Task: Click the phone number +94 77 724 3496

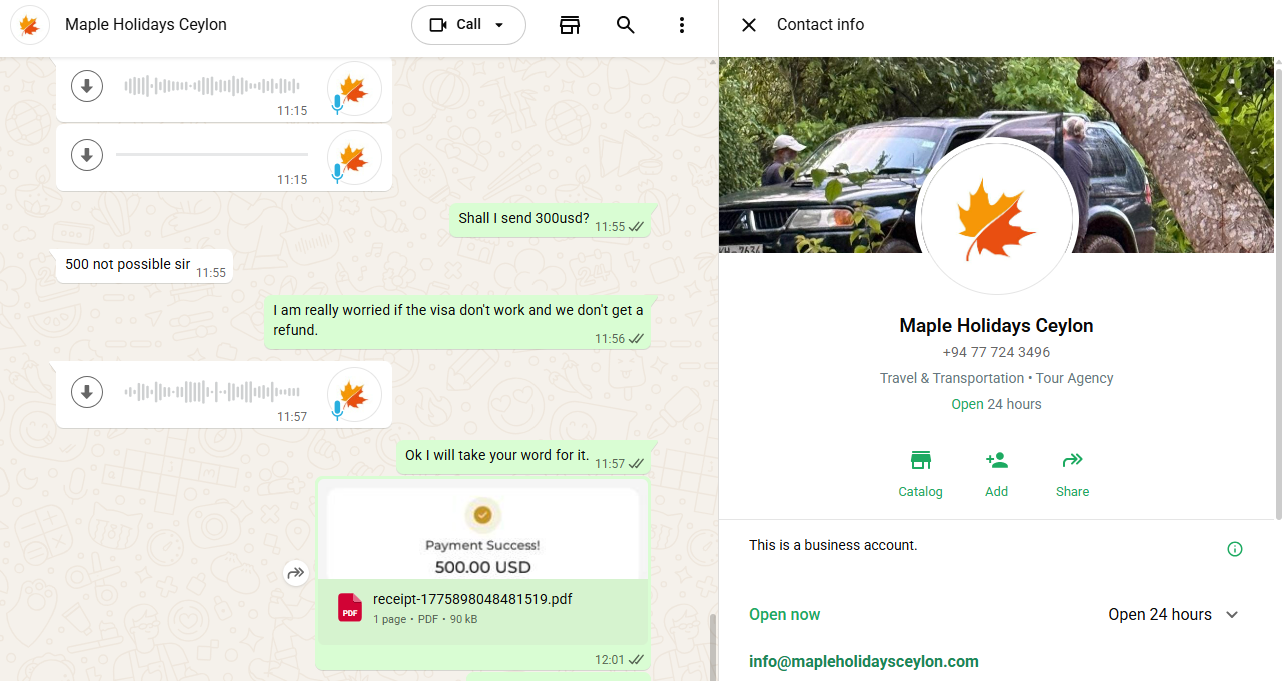Action: (996, 352)
